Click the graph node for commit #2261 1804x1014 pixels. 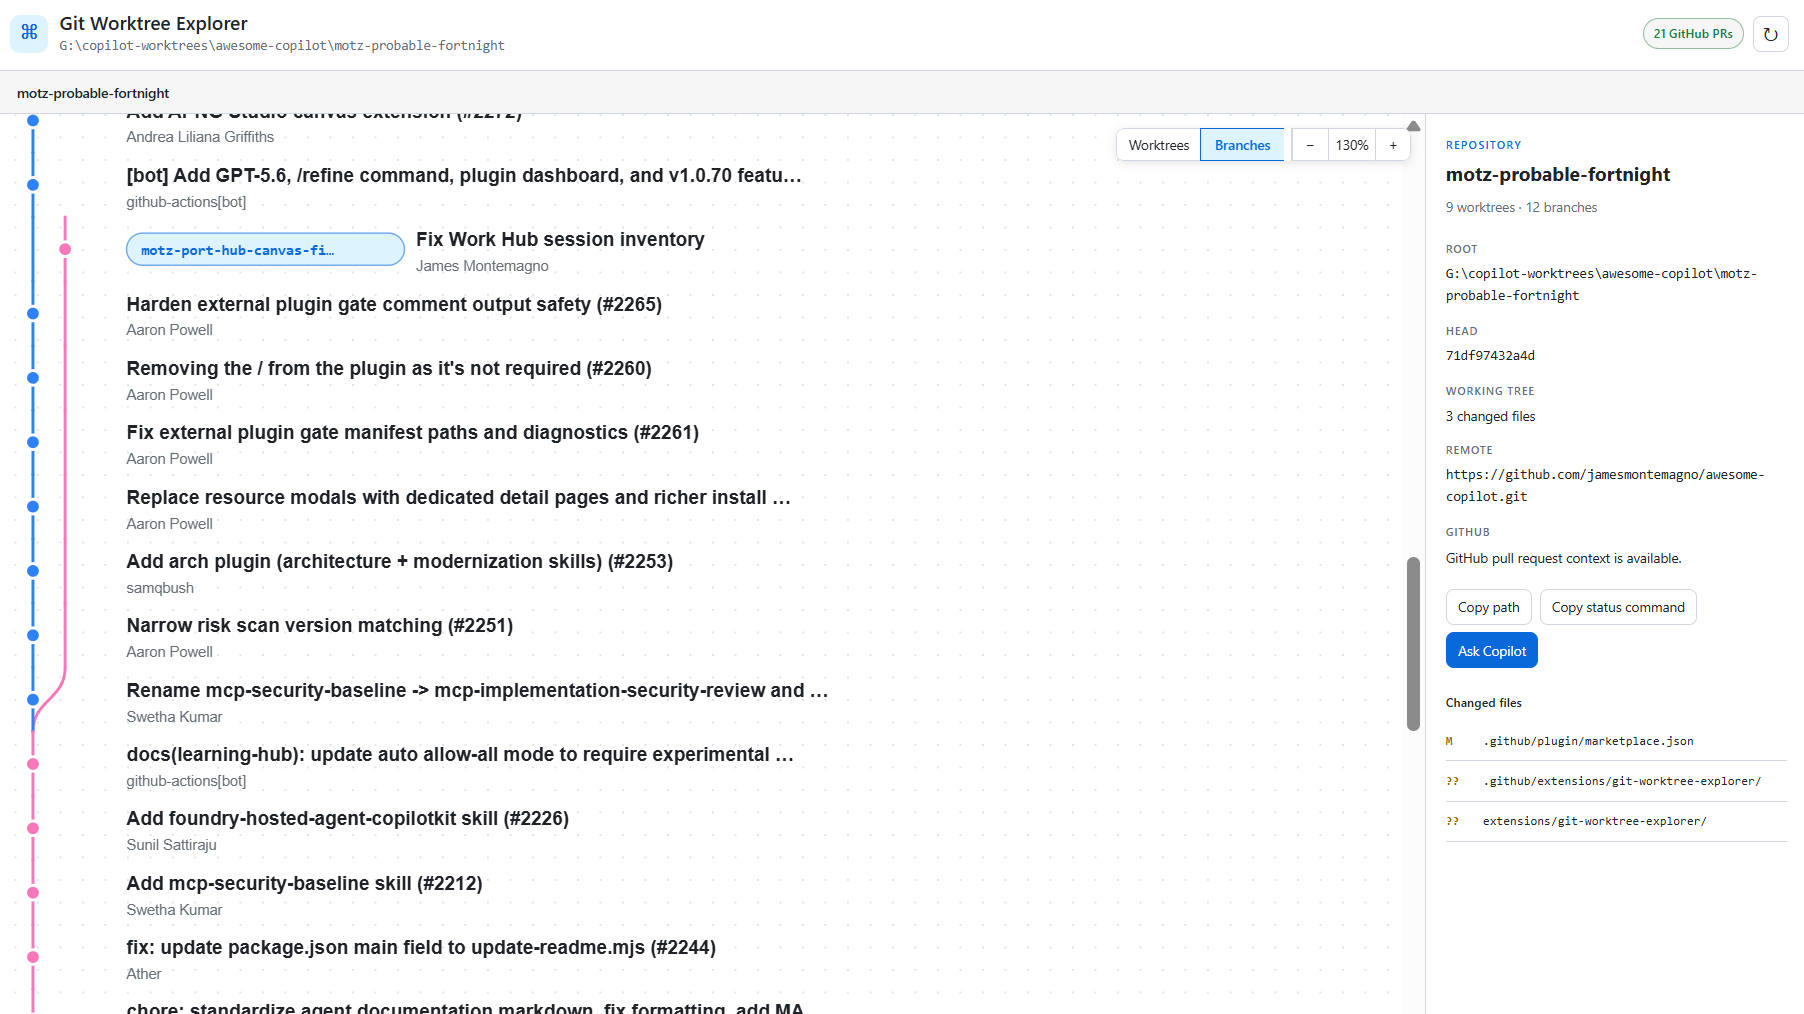click(33, 442)
